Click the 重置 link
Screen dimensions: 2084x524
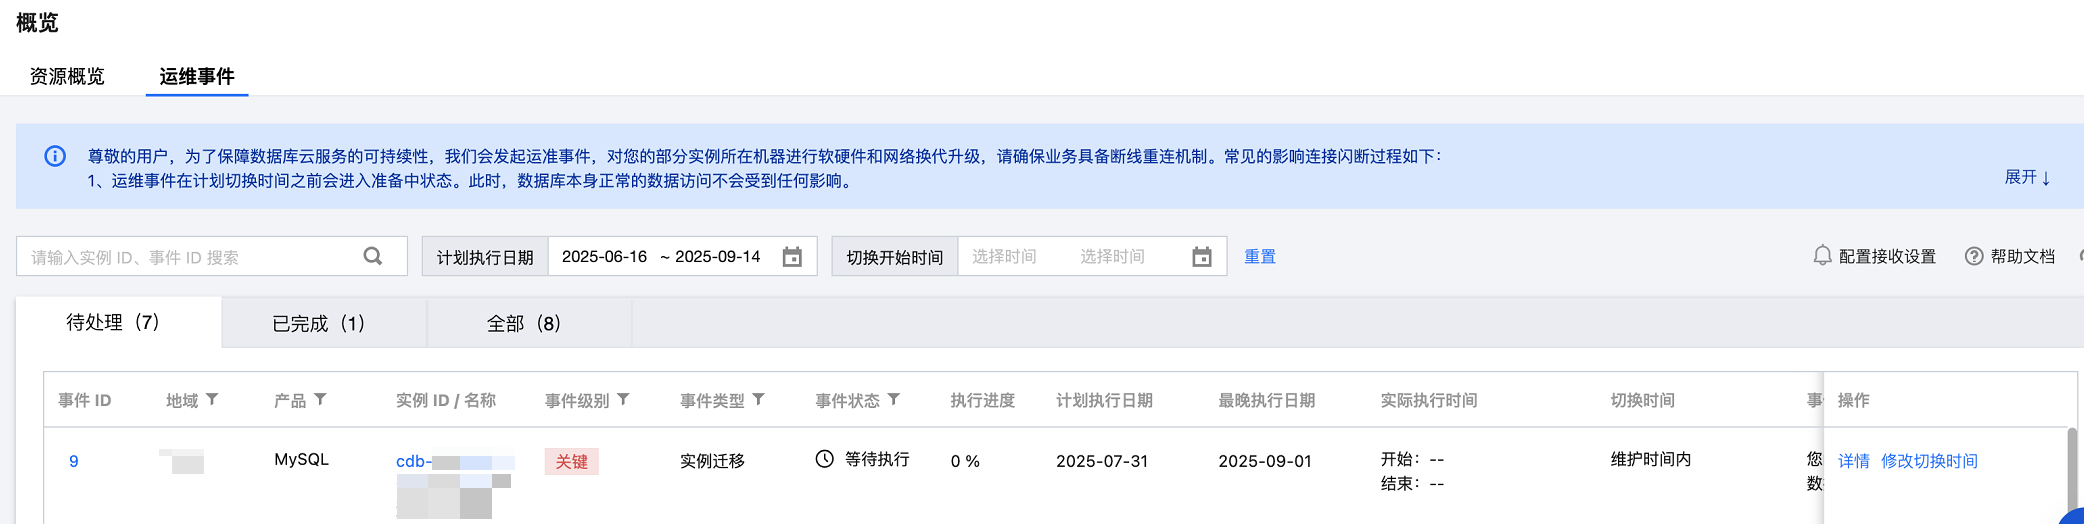click(x=1259, y=257)
